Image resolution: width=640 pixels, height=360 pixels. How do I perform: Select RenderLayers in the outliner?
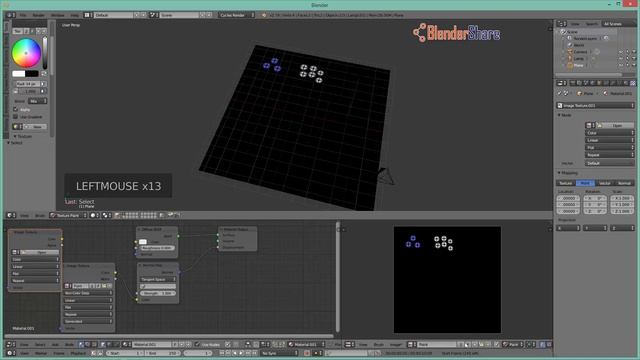pos(585,38)
